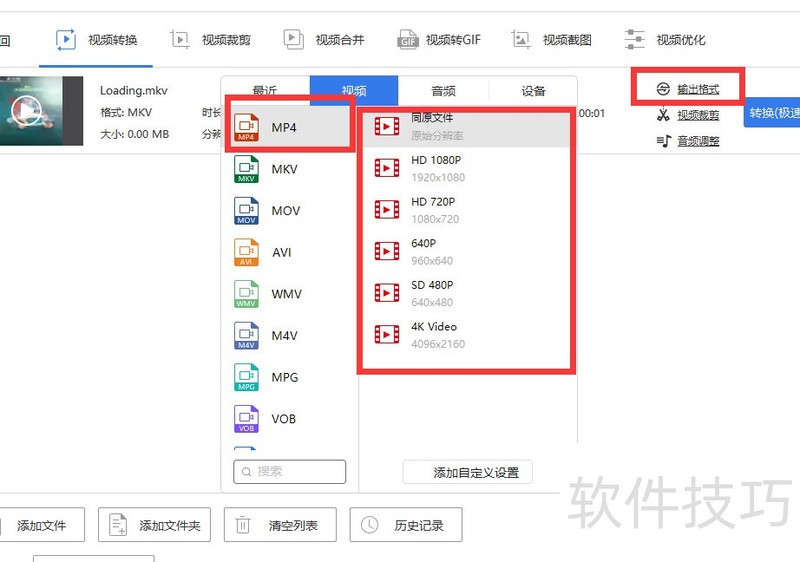This screenshot has height=562, width=800.
Task: Switch to the 音频 tab
Action: (443, 91)
